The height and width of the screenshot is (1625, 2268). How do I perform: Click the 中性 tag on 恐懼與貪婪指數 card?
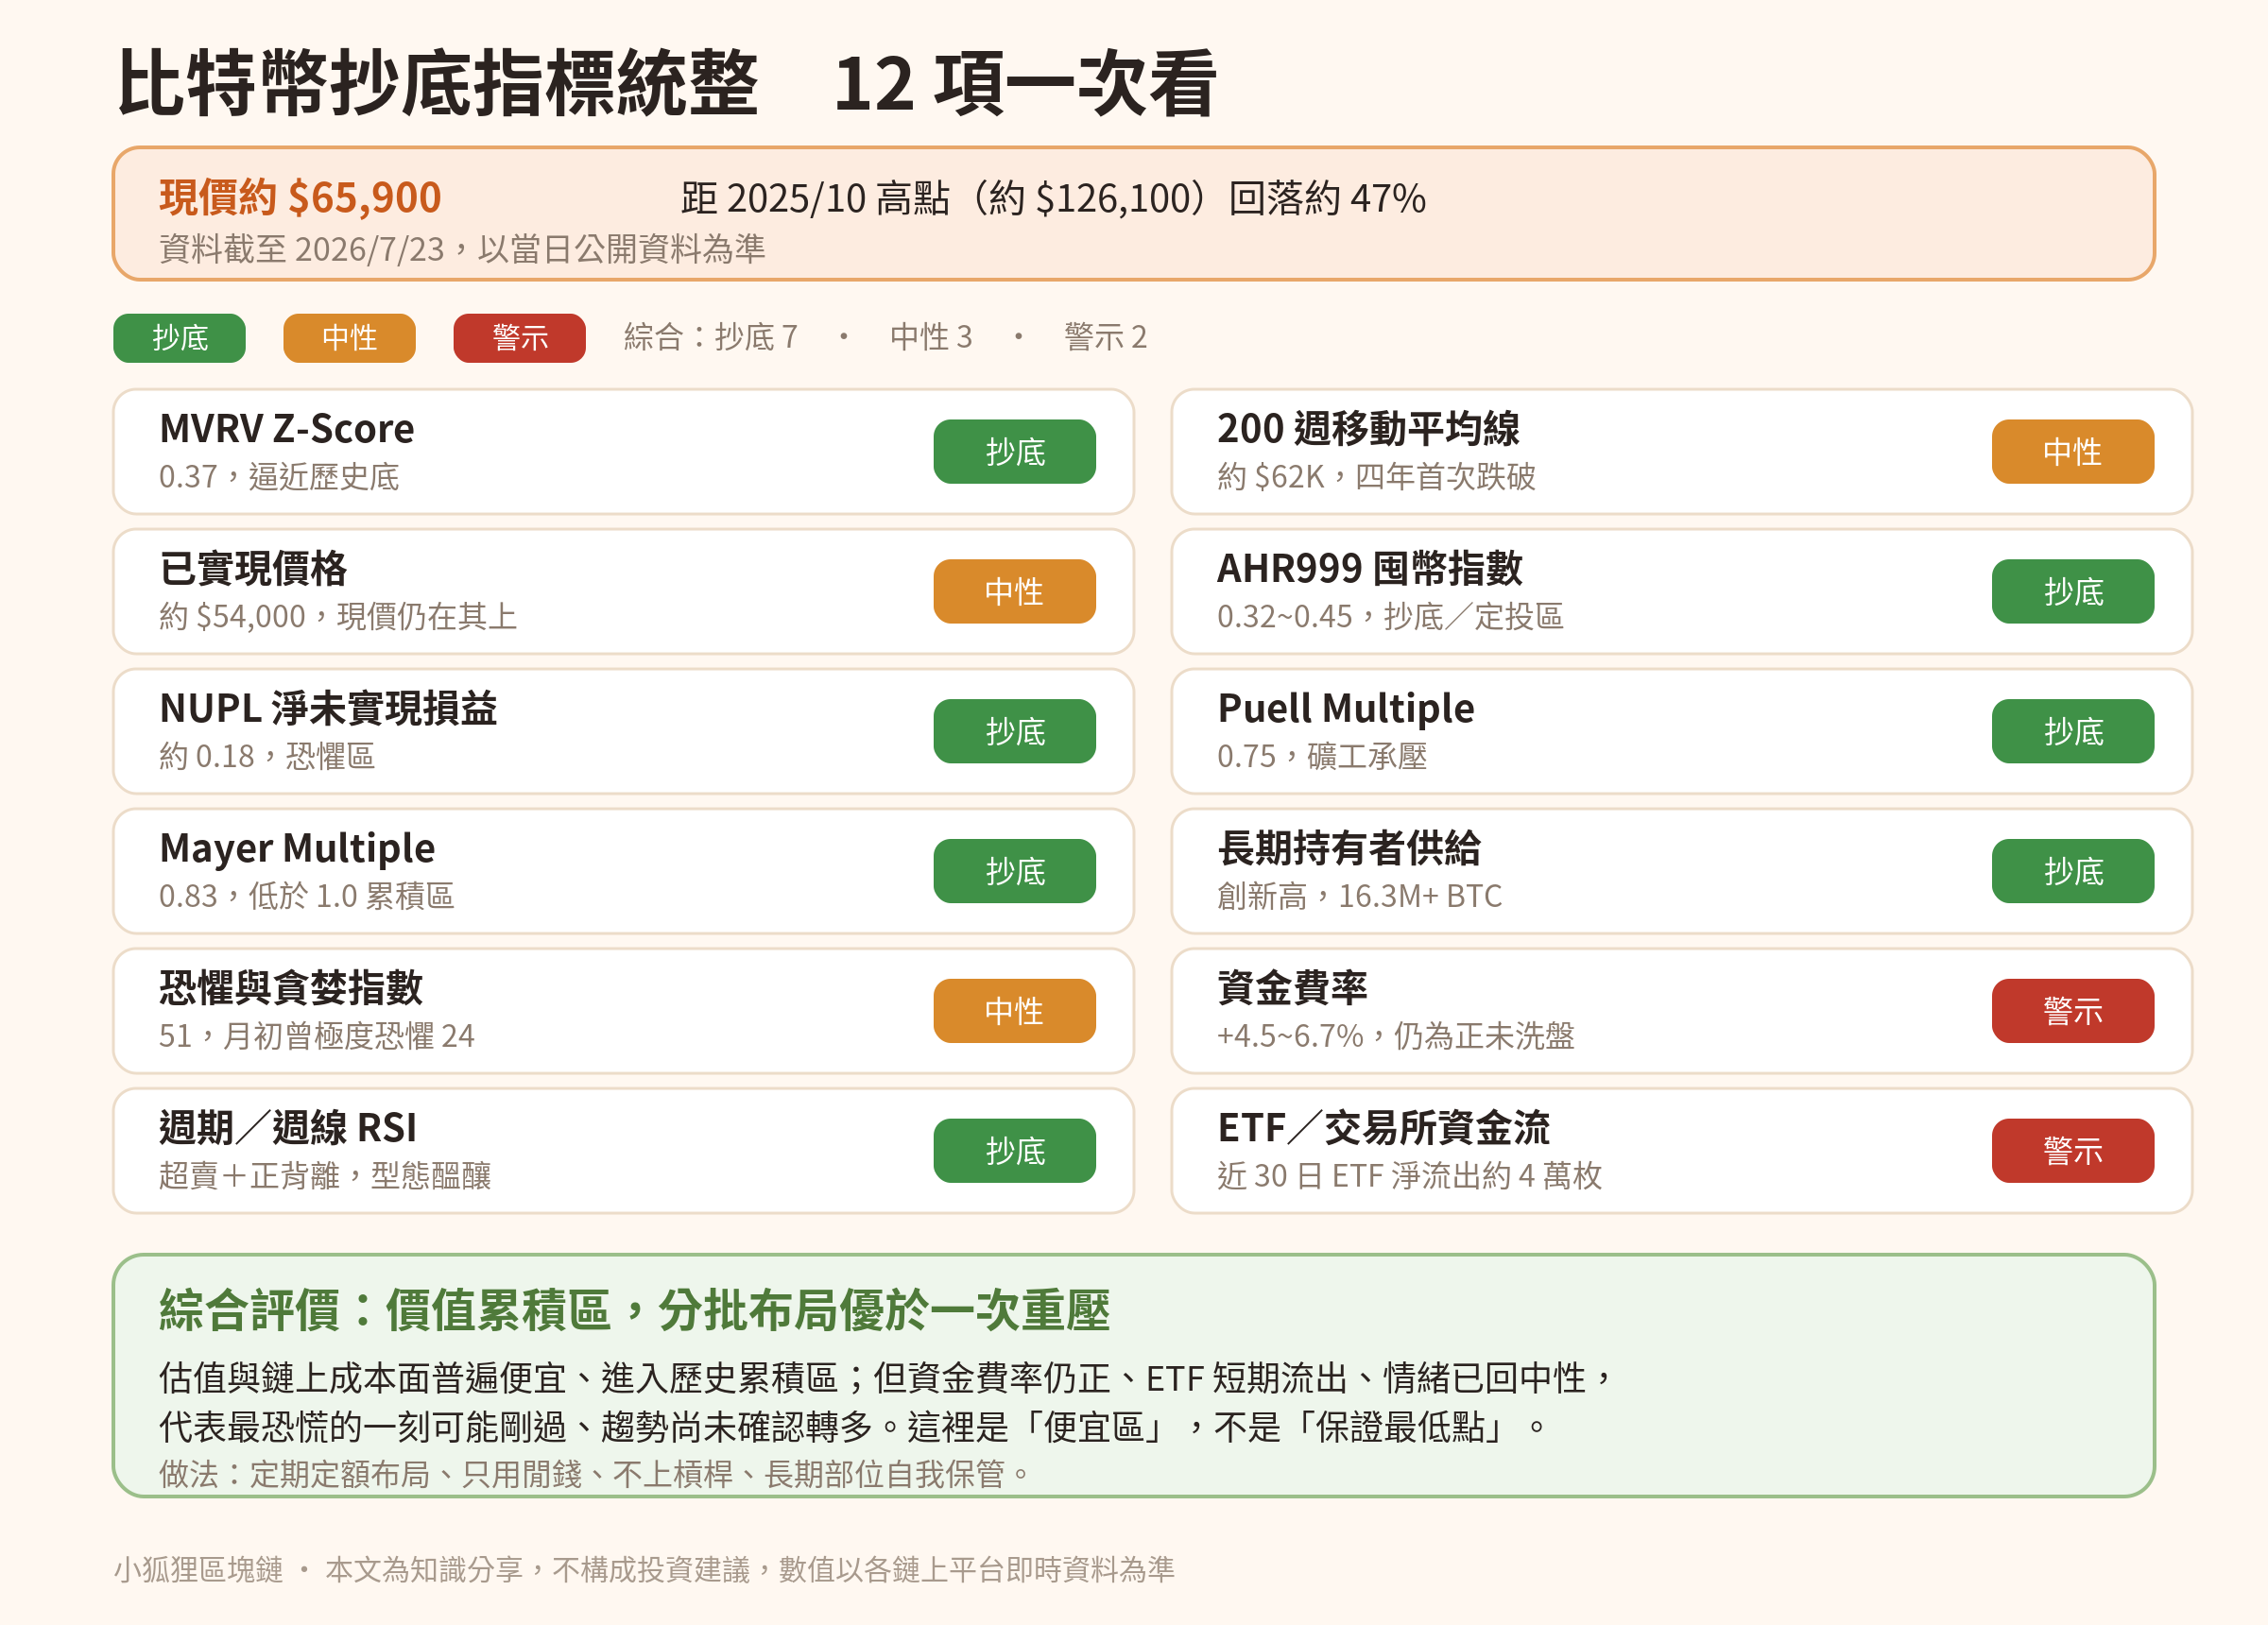1014,1012
